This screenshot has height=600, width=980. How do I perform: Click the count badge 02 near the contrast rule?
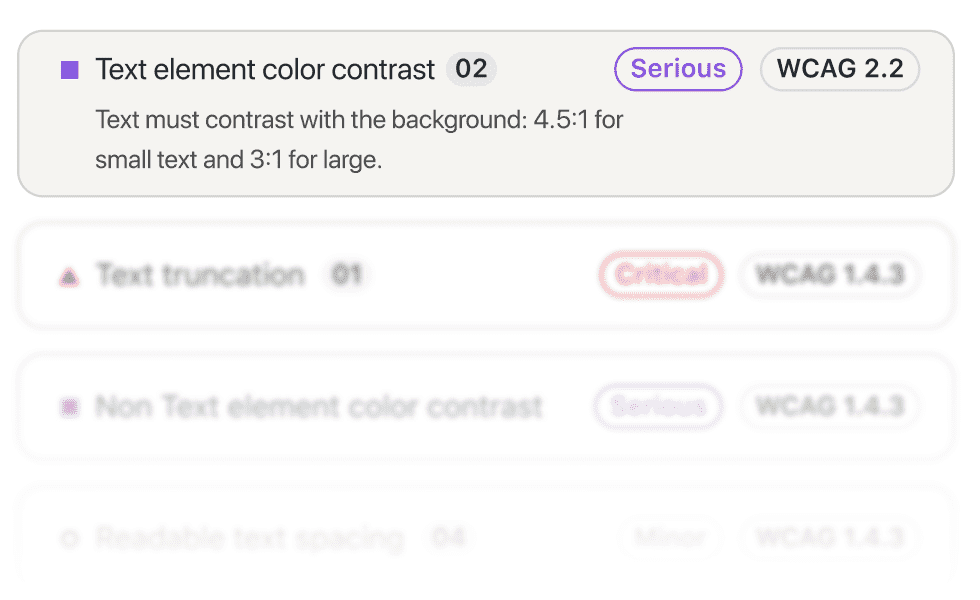pyautogui.click(x=470, y=69)
